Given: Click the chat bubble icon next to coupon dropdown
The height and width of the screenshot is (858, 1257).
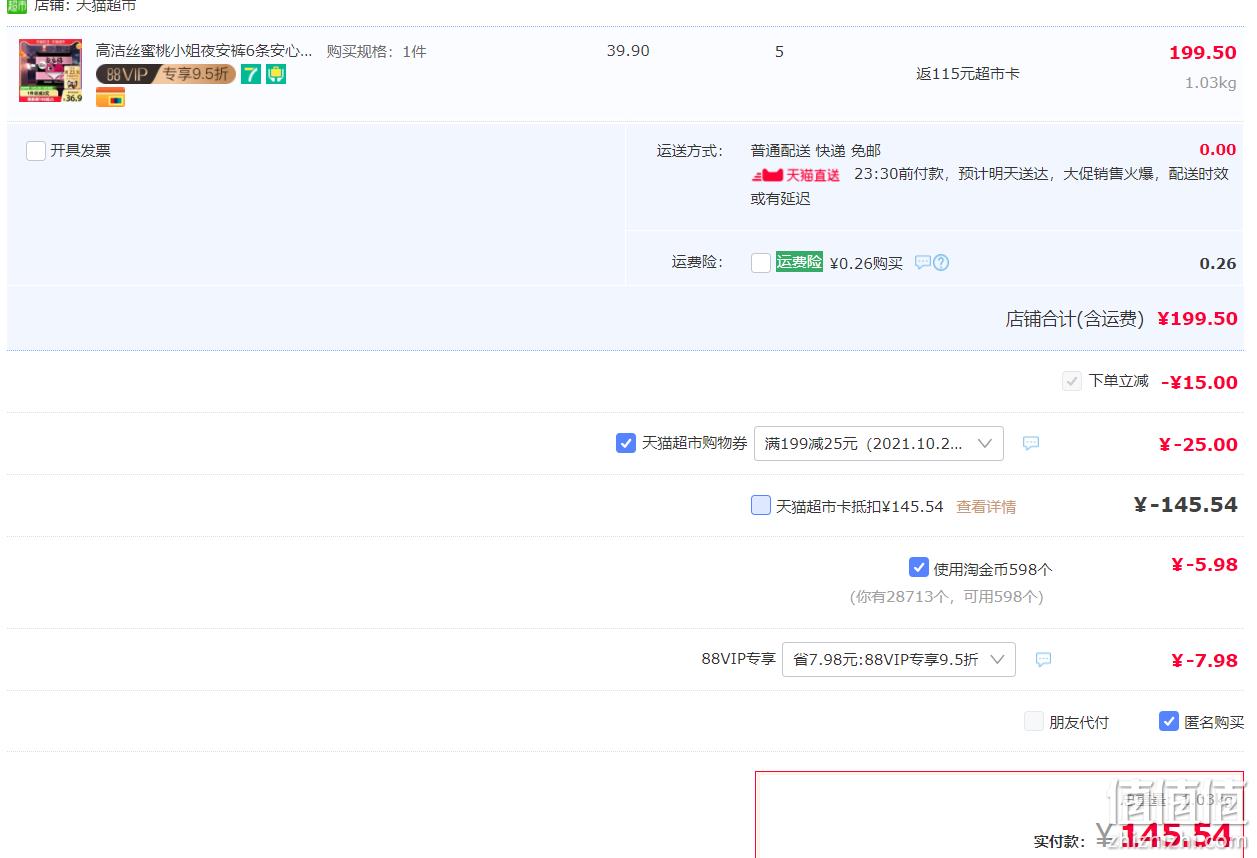Looking at the screenshot, I should click(x=1031, y=443).
